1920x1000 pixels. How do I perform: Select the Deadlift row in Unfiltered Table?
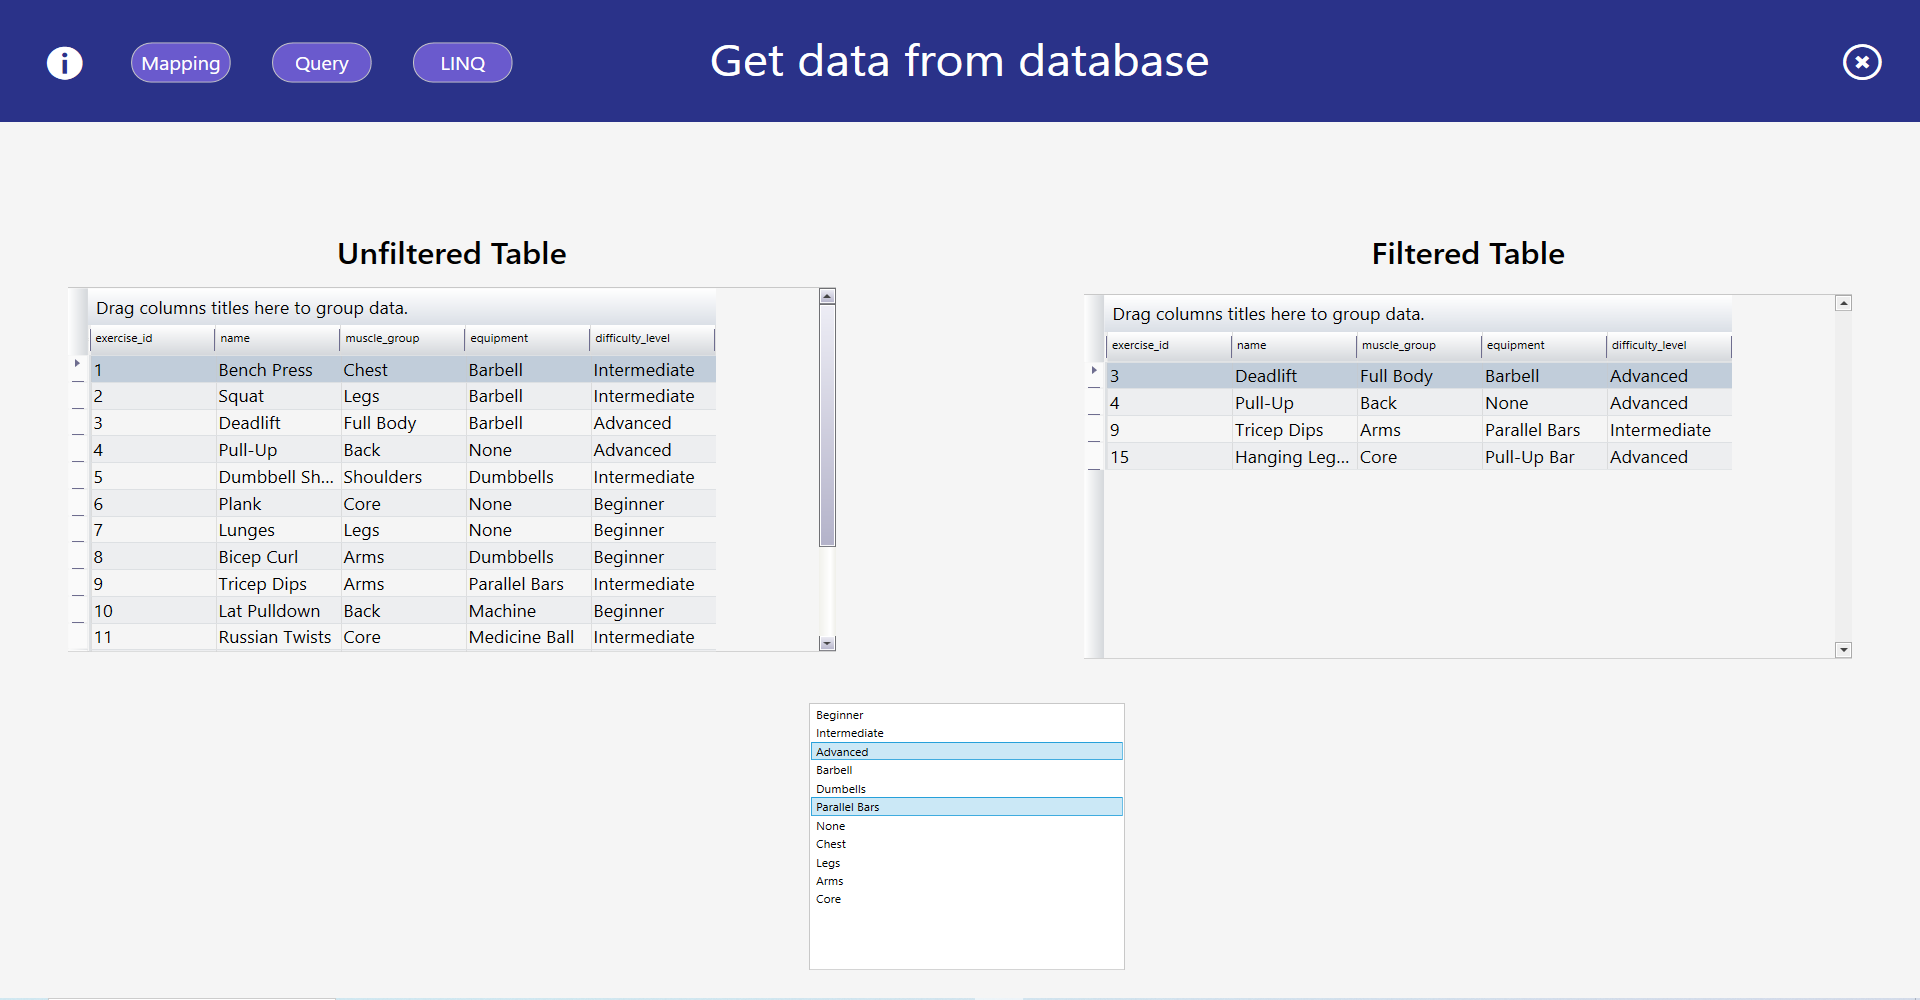click(x=250, y=424)
